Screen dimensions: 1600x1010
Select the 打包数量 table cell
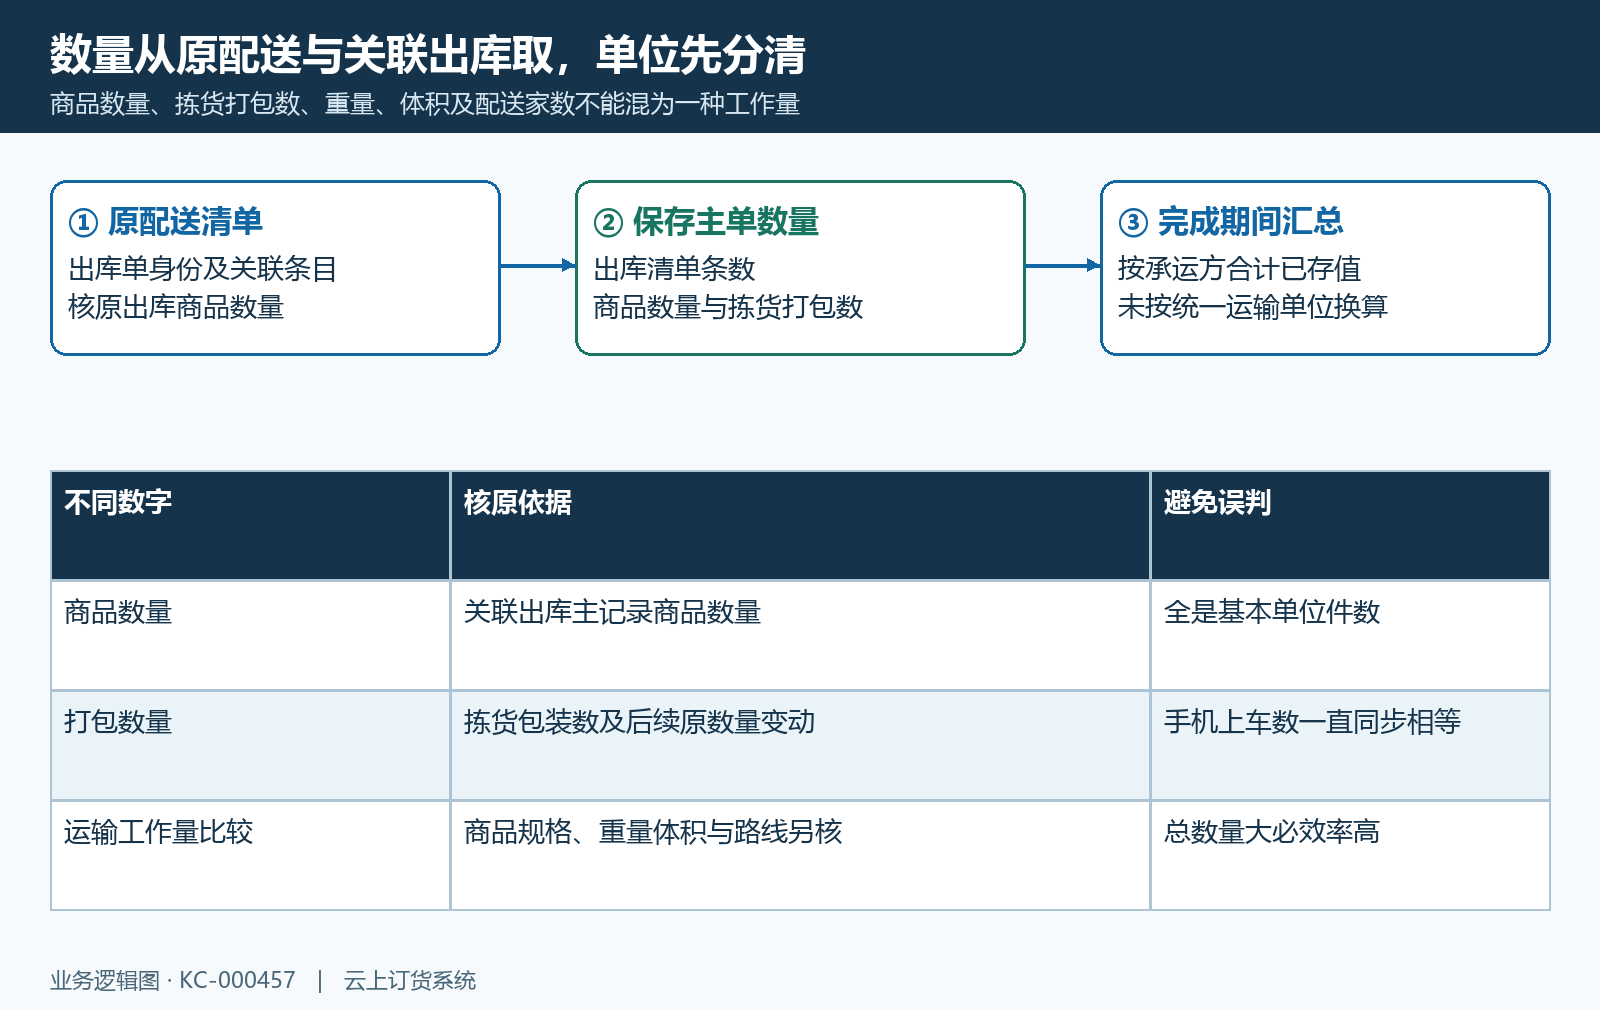[250, 745]
